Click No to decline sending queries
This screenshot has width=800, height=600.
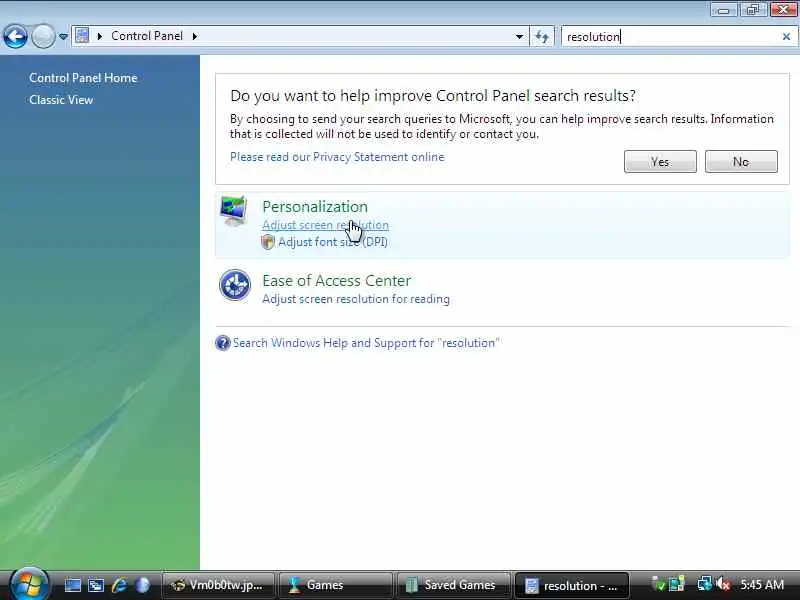(x=741, y=162)
